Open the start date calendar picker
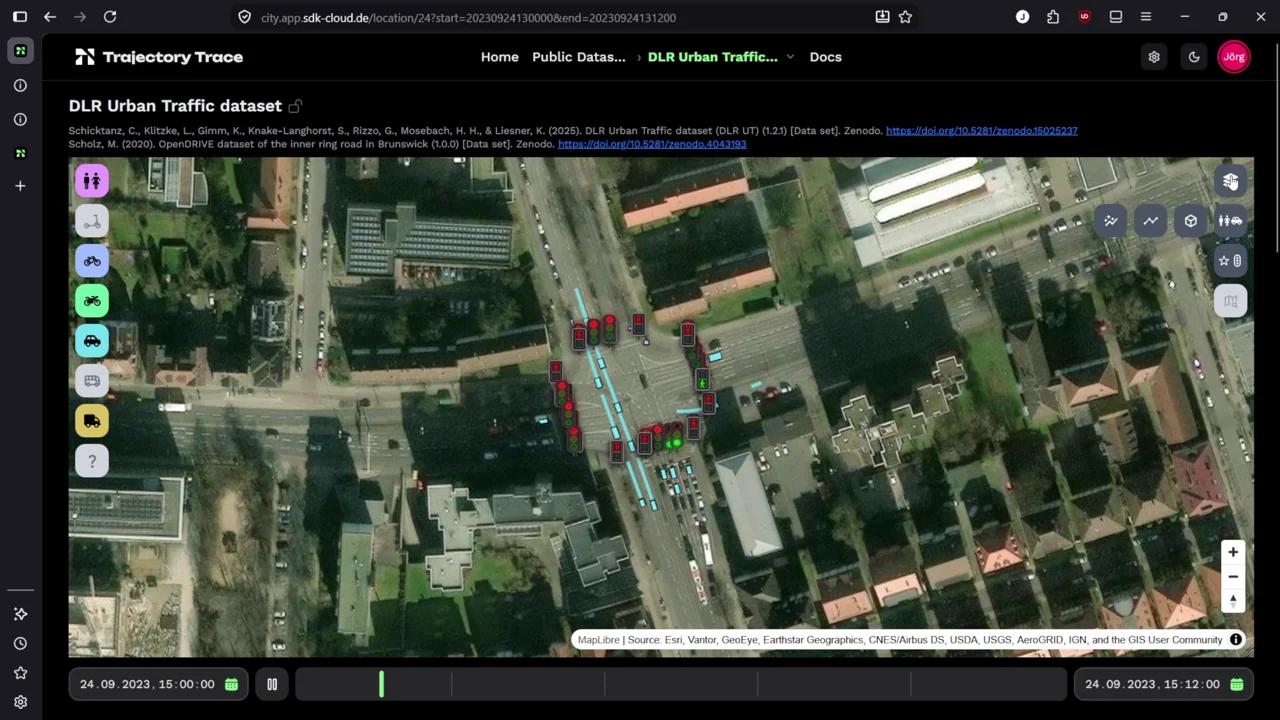Viewport: 1280px width, 720px height. click(231, 684)
